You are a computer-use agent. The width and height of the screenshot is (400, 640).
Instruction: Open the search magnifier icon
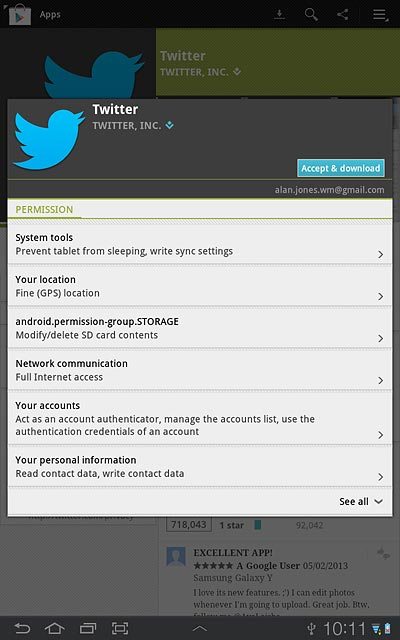click(311, 14)
